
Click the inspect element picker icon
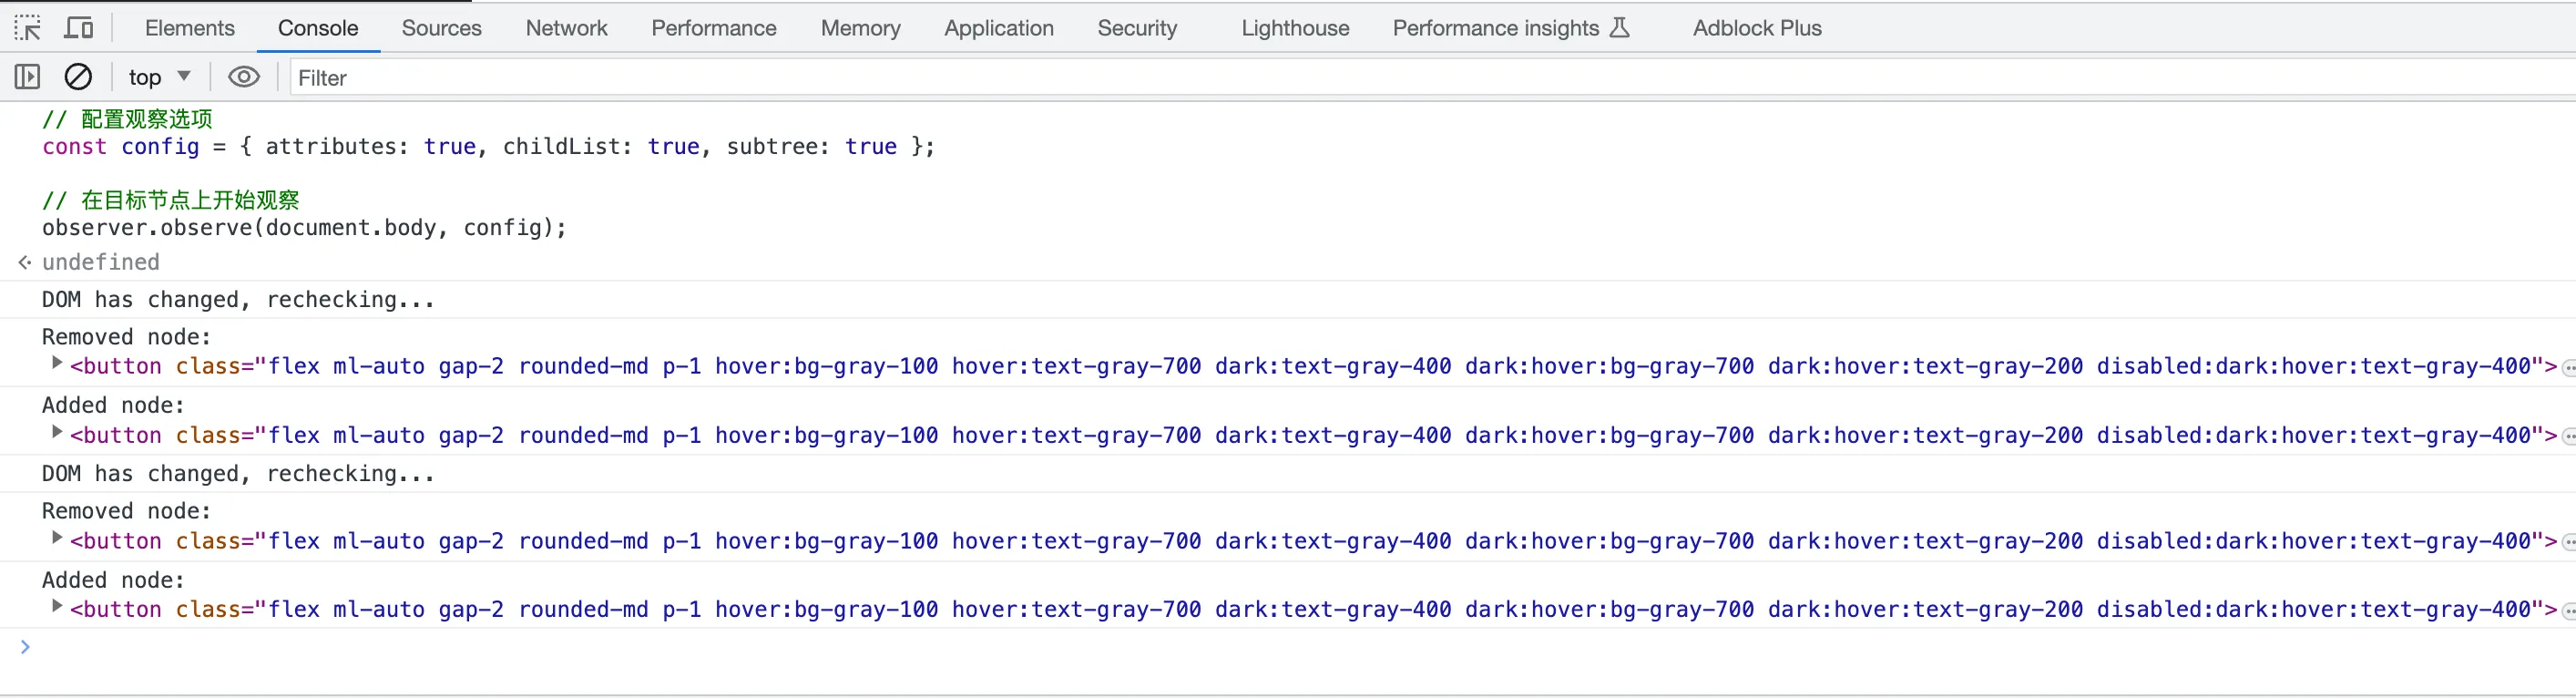coord(27,28)
